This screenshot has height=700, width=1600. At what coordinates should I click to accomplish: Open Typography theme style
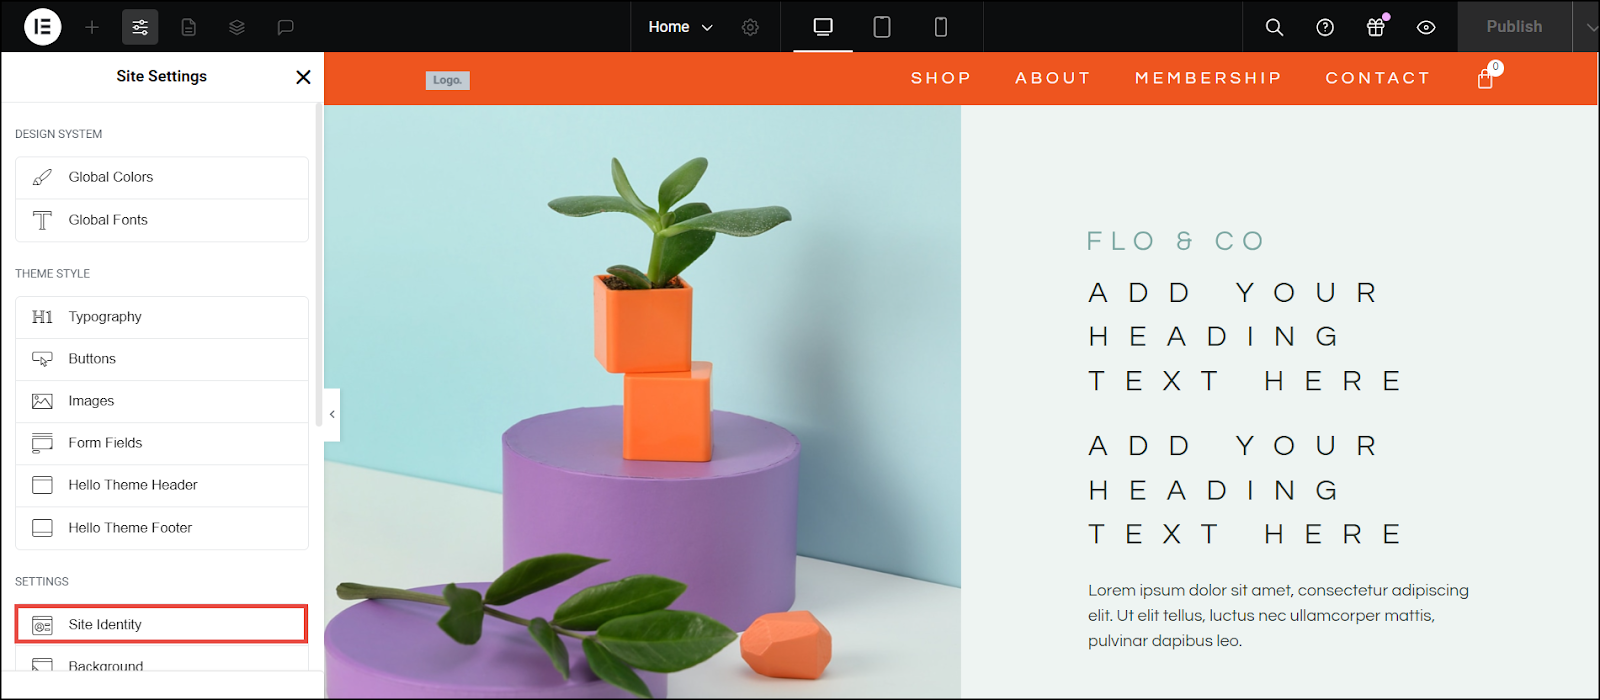(162, 317)
